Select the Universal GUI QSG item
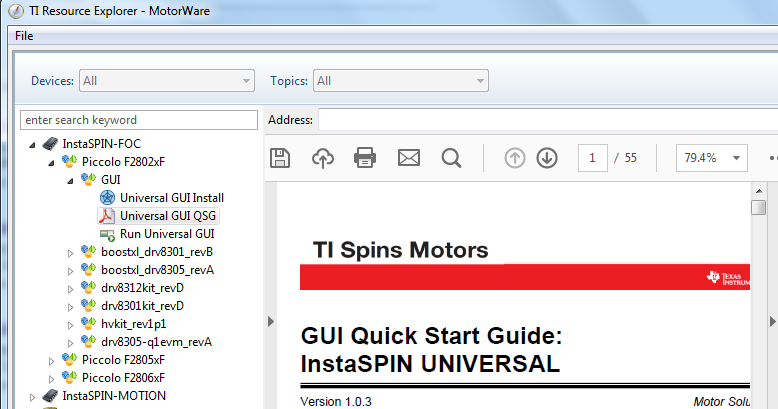Viewport: 778px width, 409px height. click(168, 216)
